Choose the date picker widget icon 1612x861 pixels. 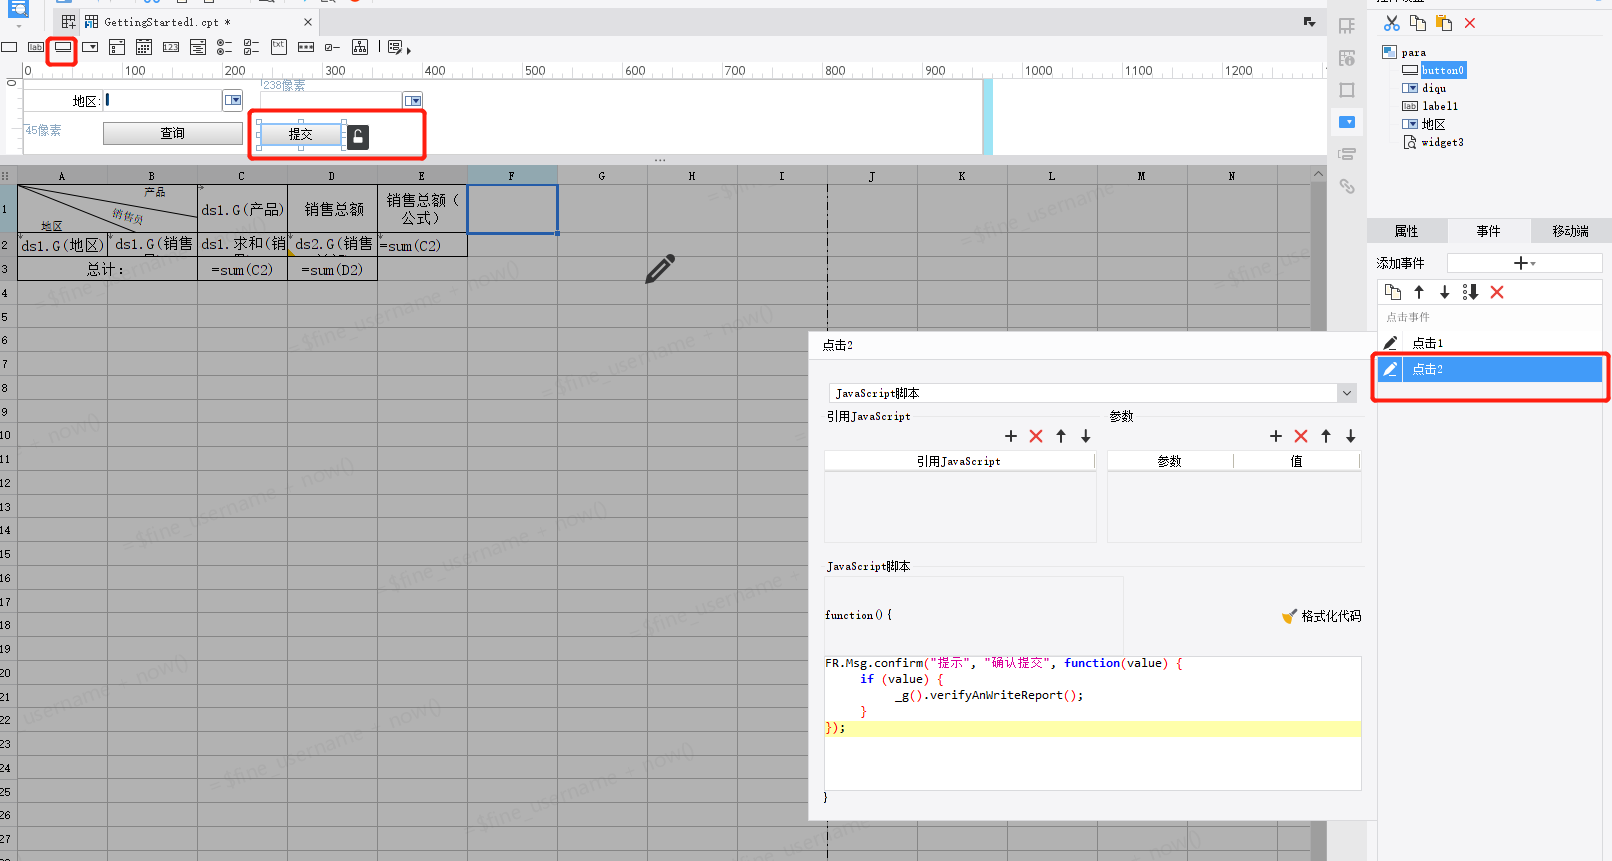144,47
